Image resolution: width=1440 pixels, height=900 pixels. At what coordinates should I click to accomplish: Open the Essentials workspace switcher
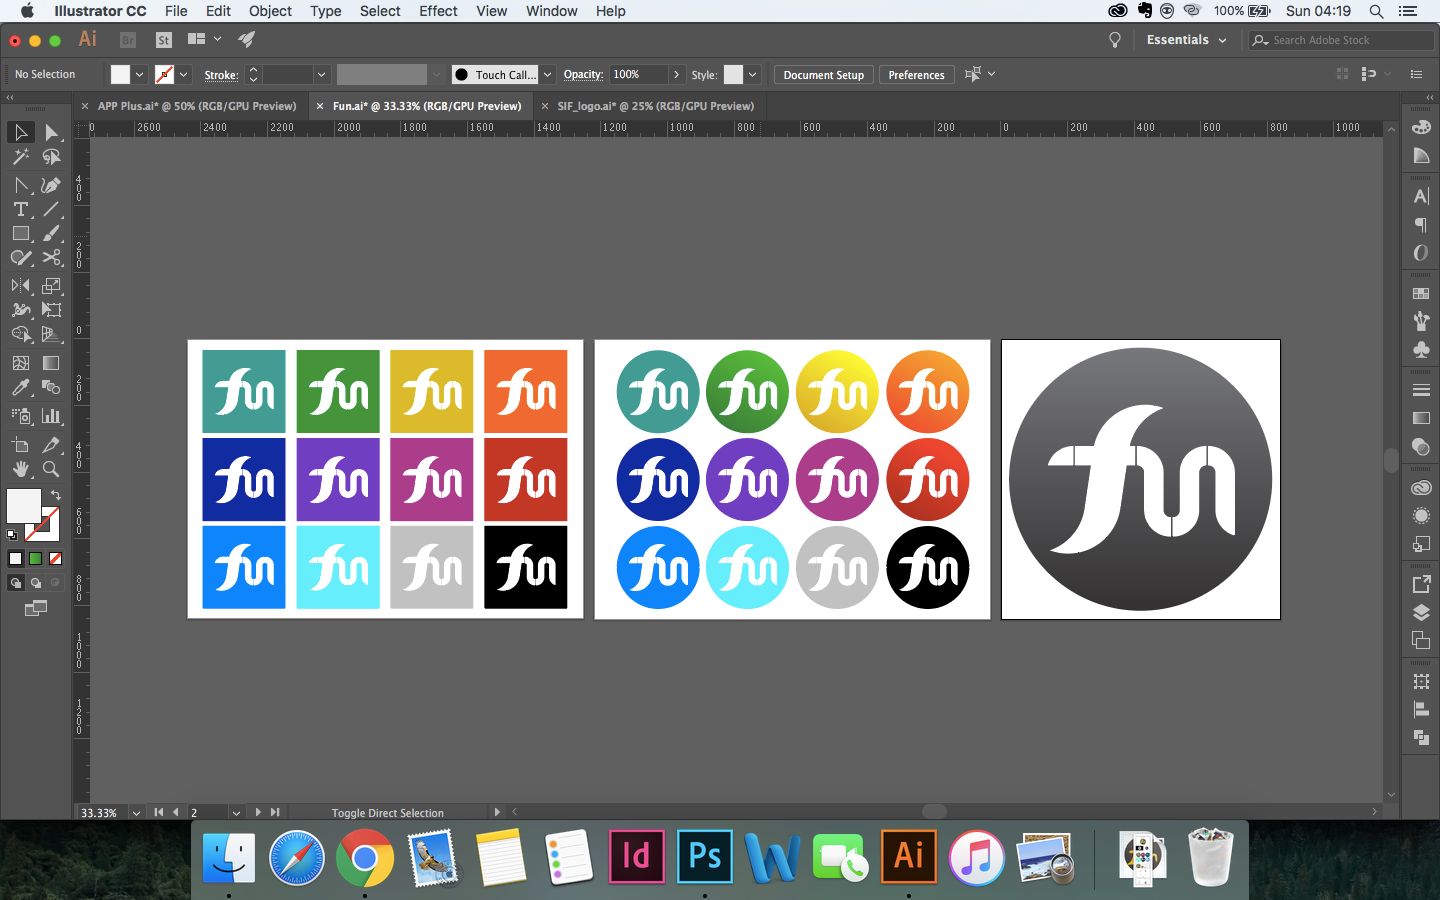1186,40
